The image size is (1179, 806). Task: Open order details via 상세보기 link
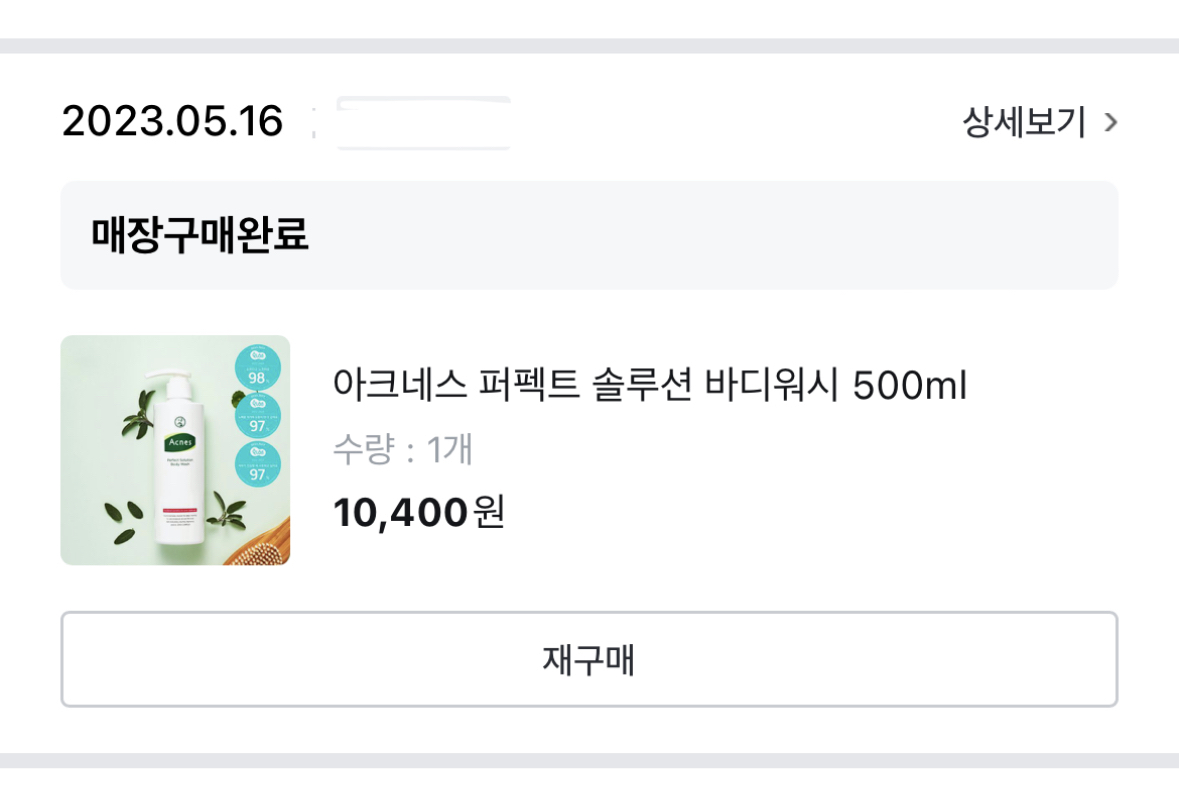[x=1023, y=122]
